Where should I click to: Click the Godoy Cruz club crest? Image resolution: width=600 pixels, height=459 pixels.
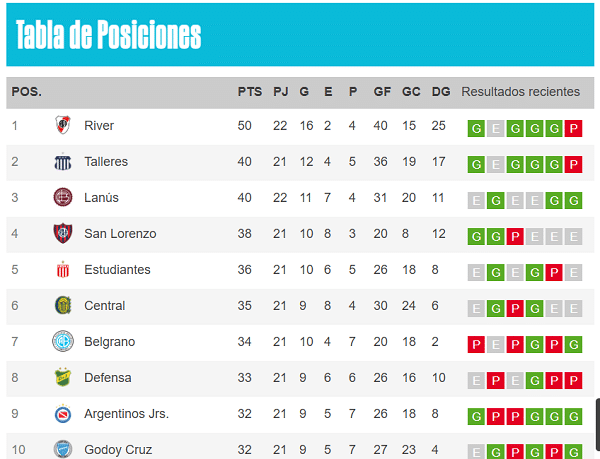63,449
